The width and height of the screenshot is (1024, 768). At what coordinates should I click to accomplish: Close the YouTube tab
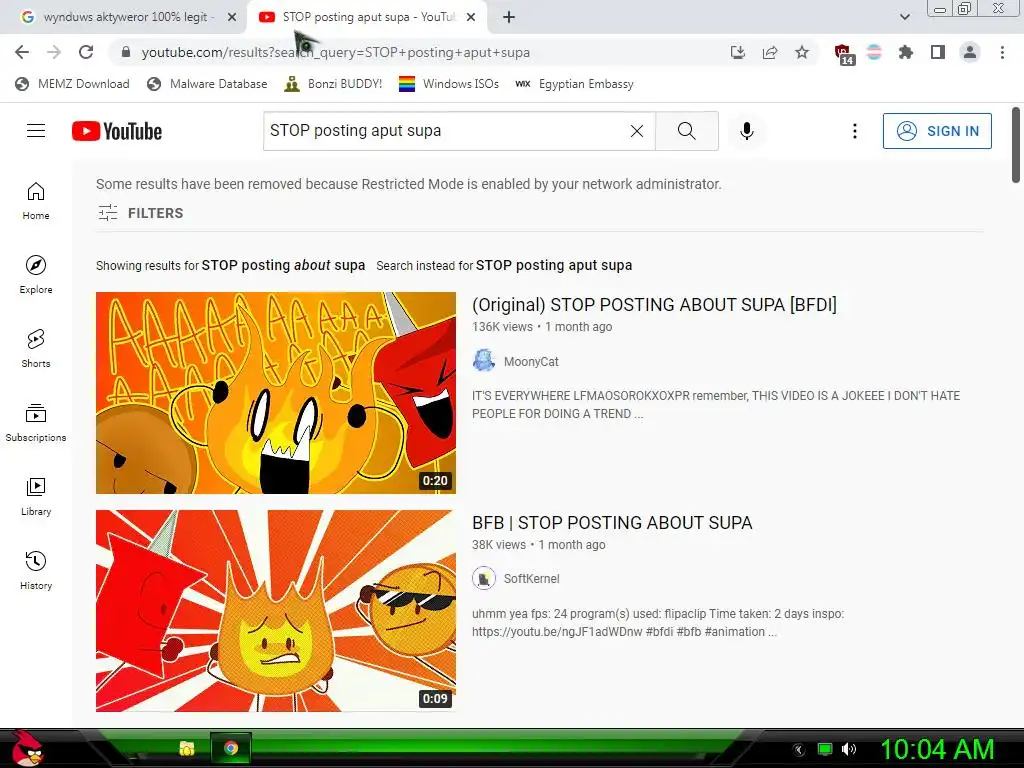tap(471, 18)
